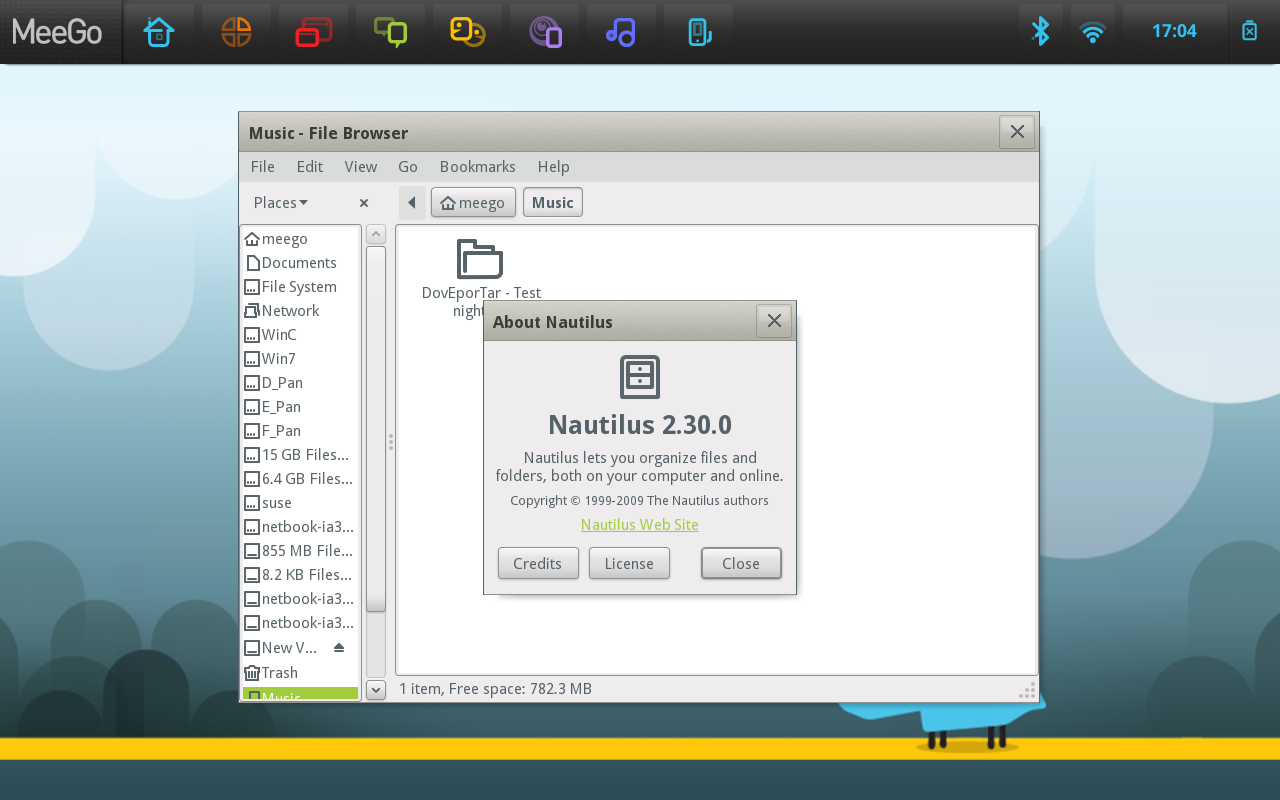Click the Nautilus file cabinet icon in About dialog
This screenshot has height=800, width=1280.
640,376
